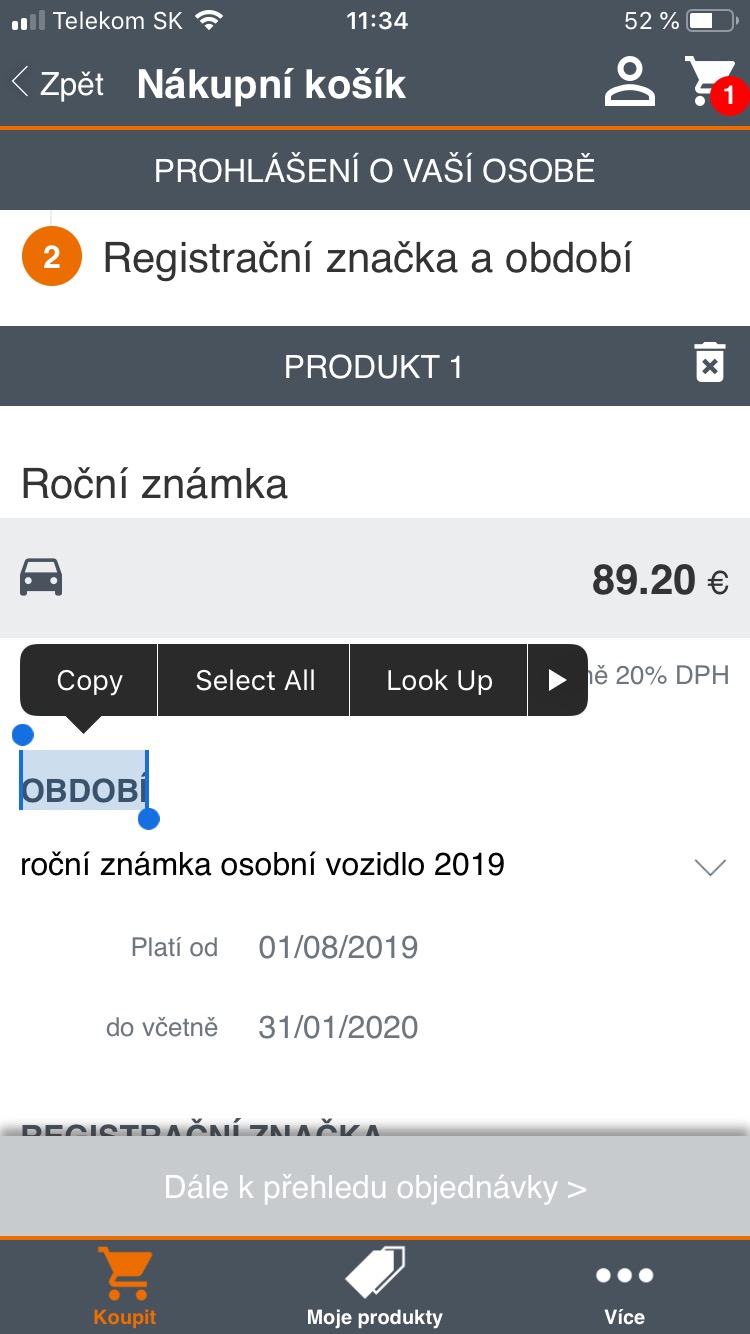Screen dimensions: 750x1334
Task: Tap step 2 orange number badge
Action: [x=51, y=259]
